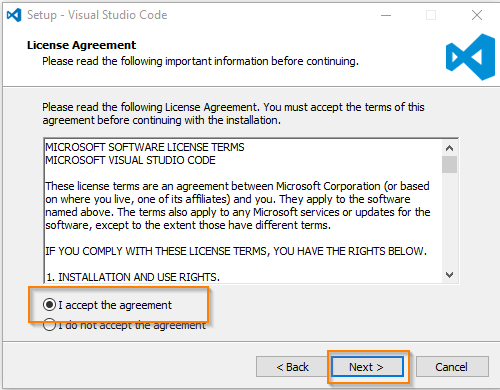The height and width of the screenshot is (390, 500).
Task: Click the large Visual Studio Code logo
Action: [x=470, y=57]
